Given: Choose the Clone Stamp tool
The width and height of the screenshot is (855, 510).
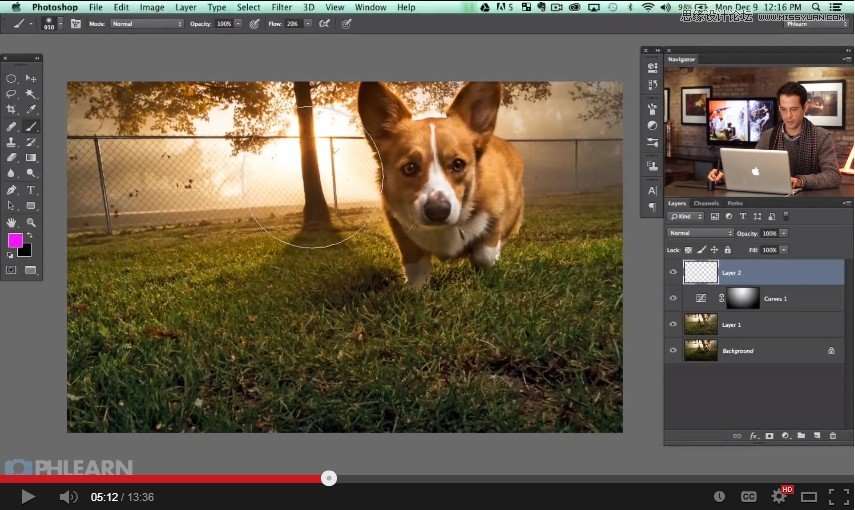Looking at the screenshot, I should tap(11, 142).
